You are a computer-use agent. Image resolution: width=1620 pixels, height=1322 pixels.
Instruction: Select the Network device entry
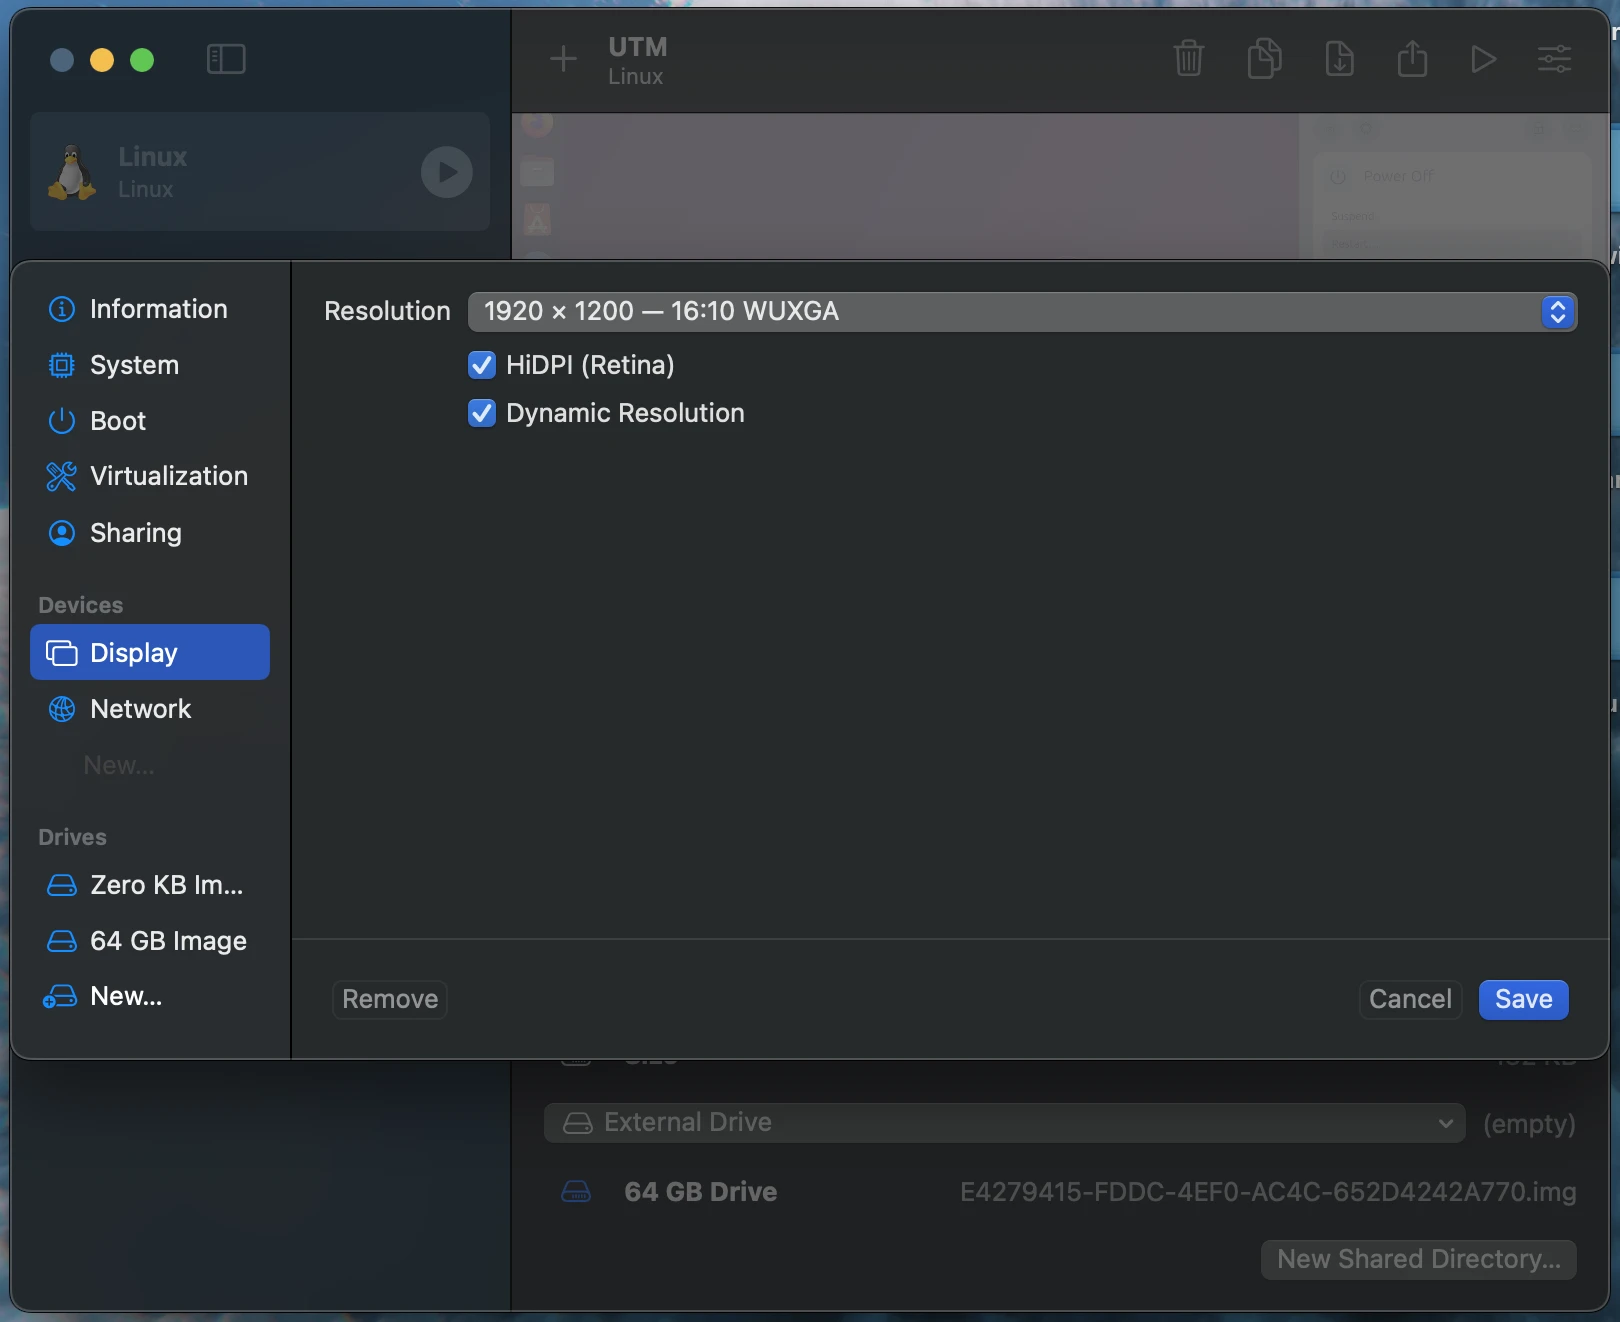[x=150, y=709]
